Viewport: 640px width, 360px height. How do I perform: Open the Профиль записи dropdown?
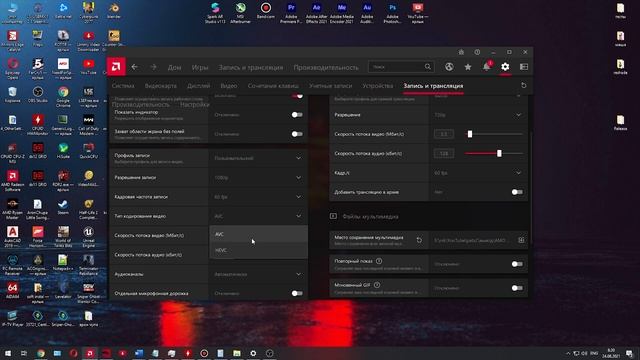[x=258, y=158]
